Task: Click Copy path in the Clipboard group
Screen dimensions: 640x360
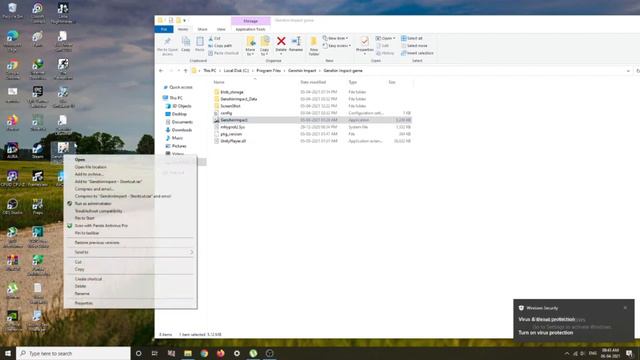Action: (220, 46)
